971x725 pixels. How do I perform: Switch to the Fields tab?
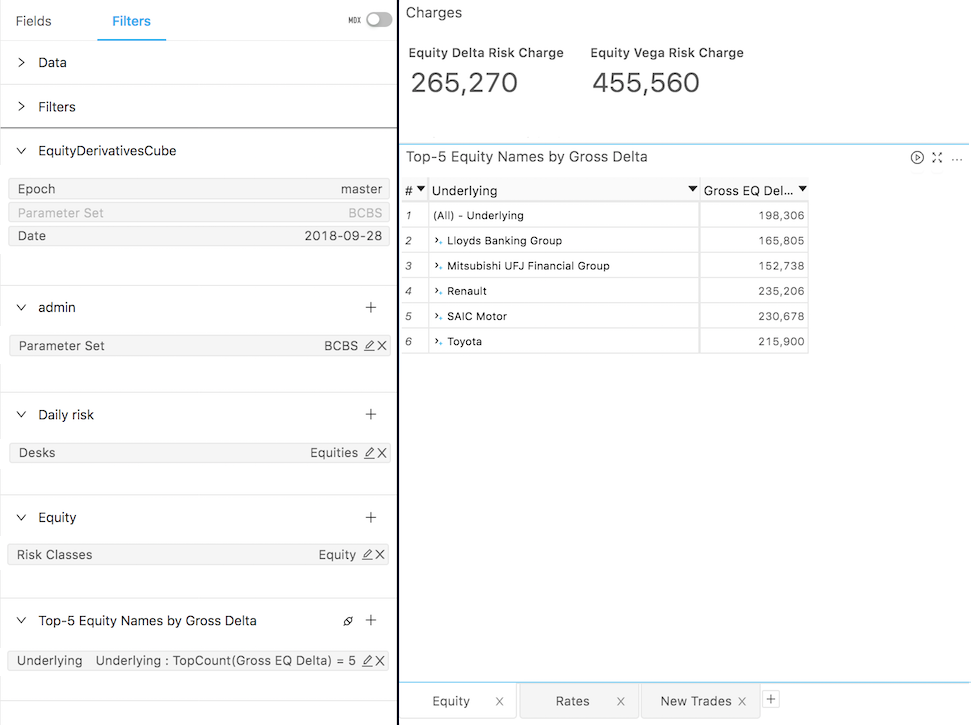tap(34, 21)
